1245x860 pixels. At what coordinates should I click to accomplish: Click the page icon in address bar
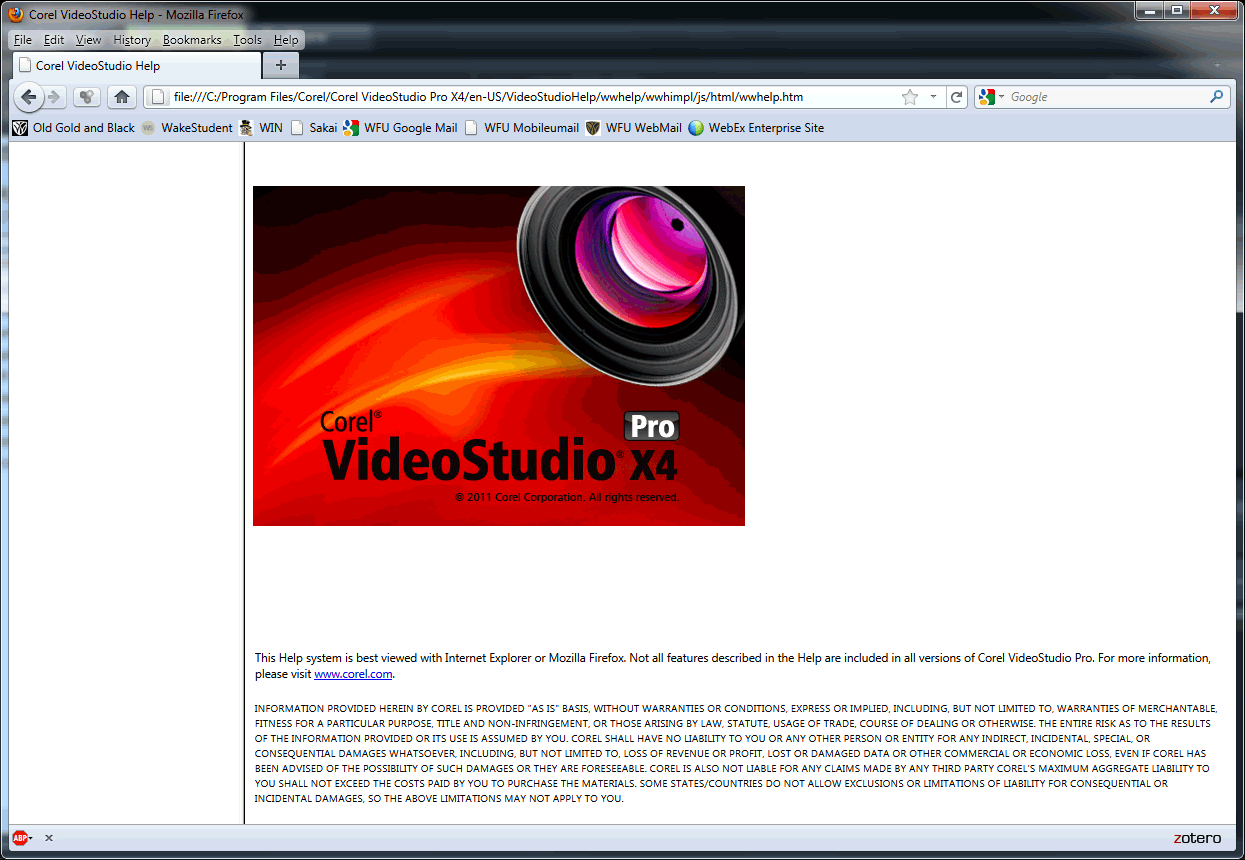158,97
